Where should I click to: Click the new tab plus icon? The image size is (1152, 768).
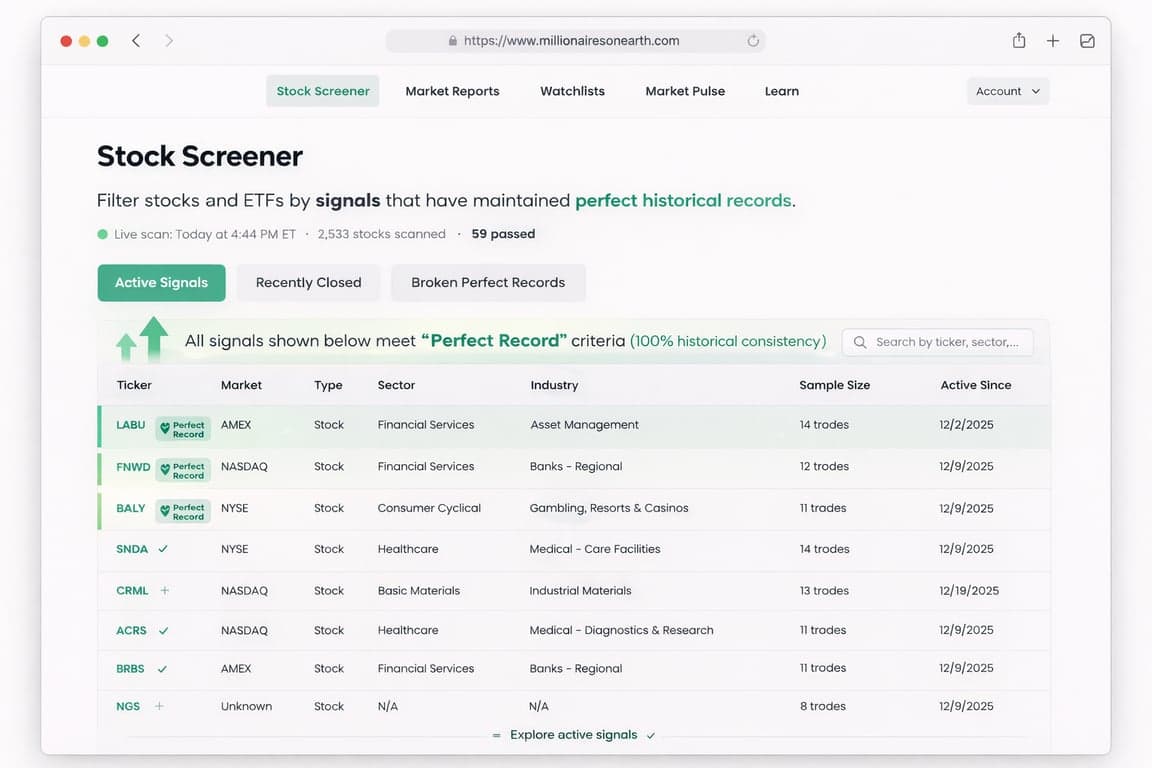[x=1052, y=40]
